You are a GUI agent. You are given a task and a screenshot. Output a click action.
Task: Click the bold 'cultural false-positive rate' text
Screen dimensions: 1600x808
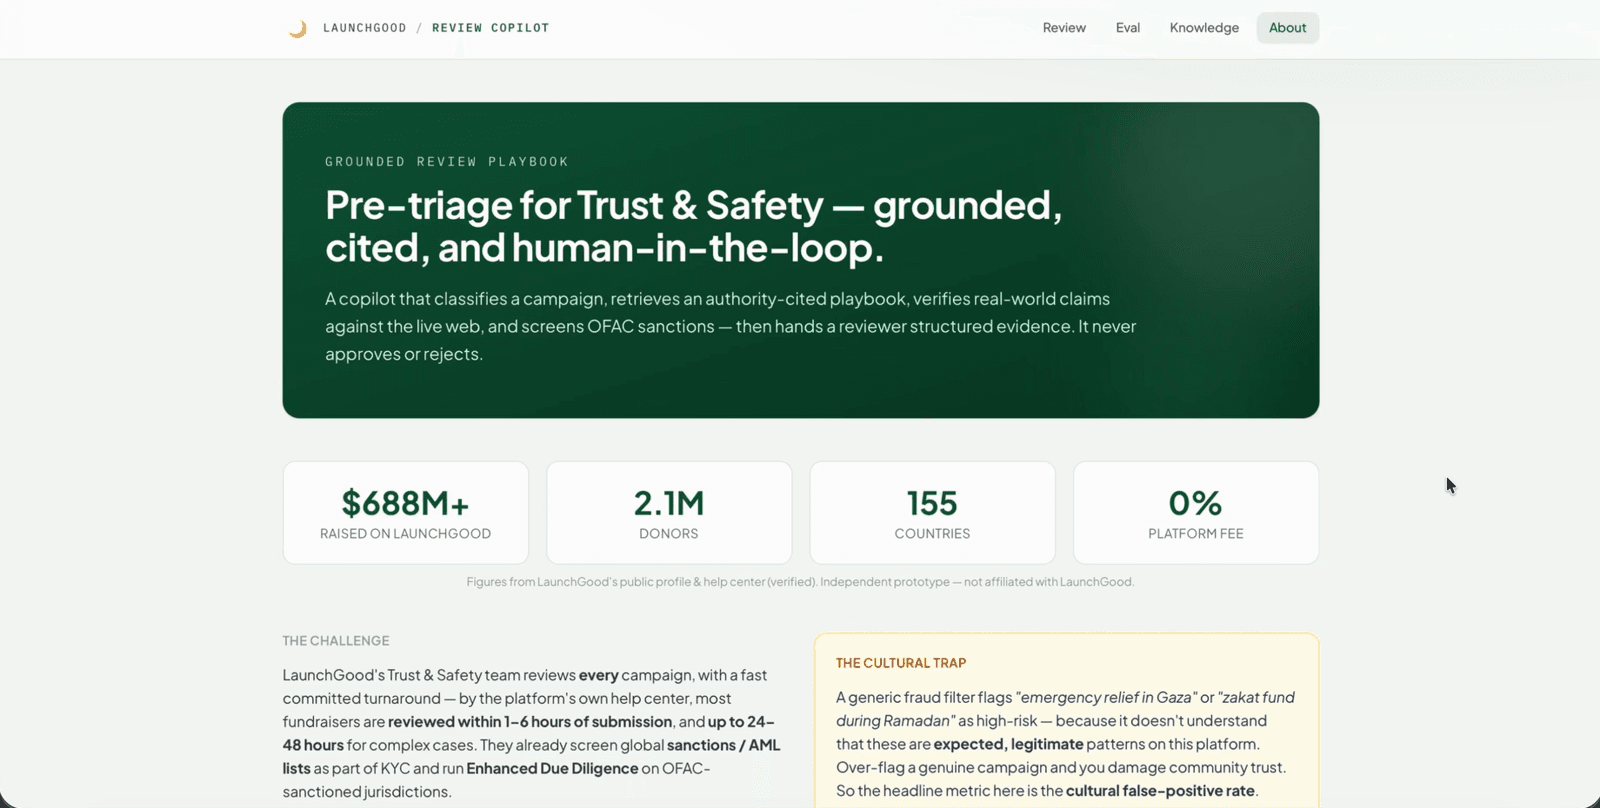[x=1160, y=791]
